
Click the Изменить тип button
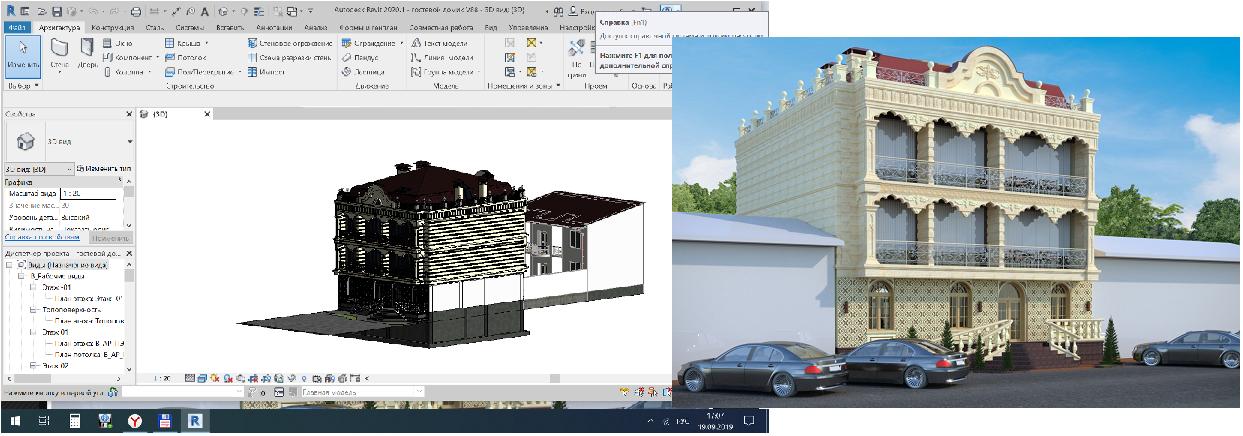(102, 169)
